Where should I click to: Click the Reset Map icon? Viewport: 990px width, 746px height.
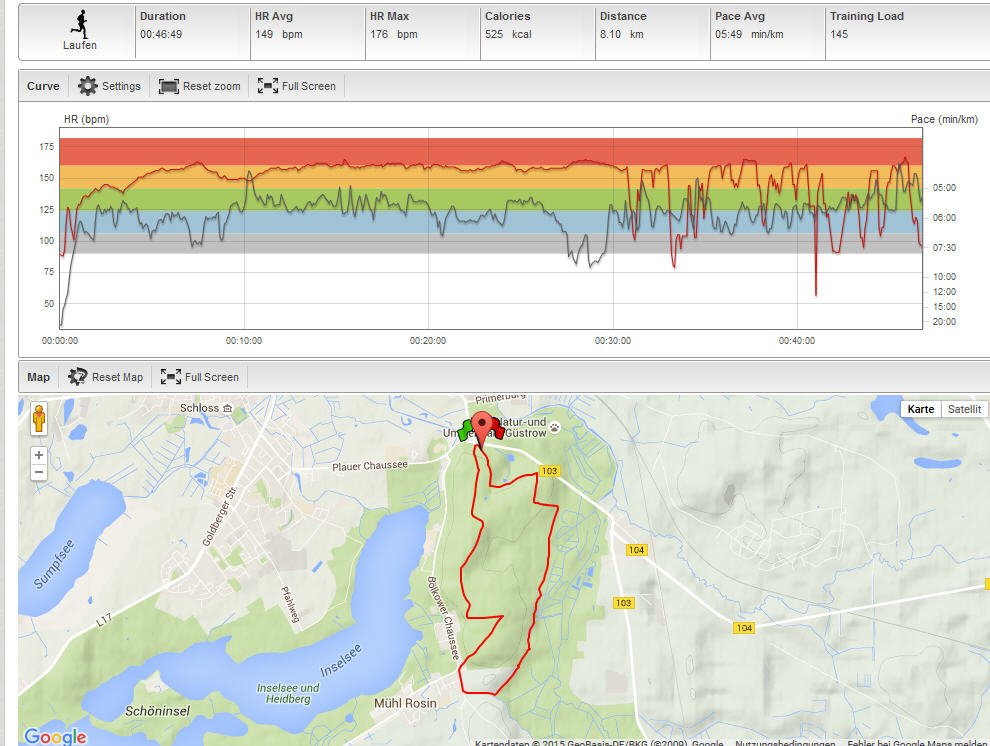[78, 377]
